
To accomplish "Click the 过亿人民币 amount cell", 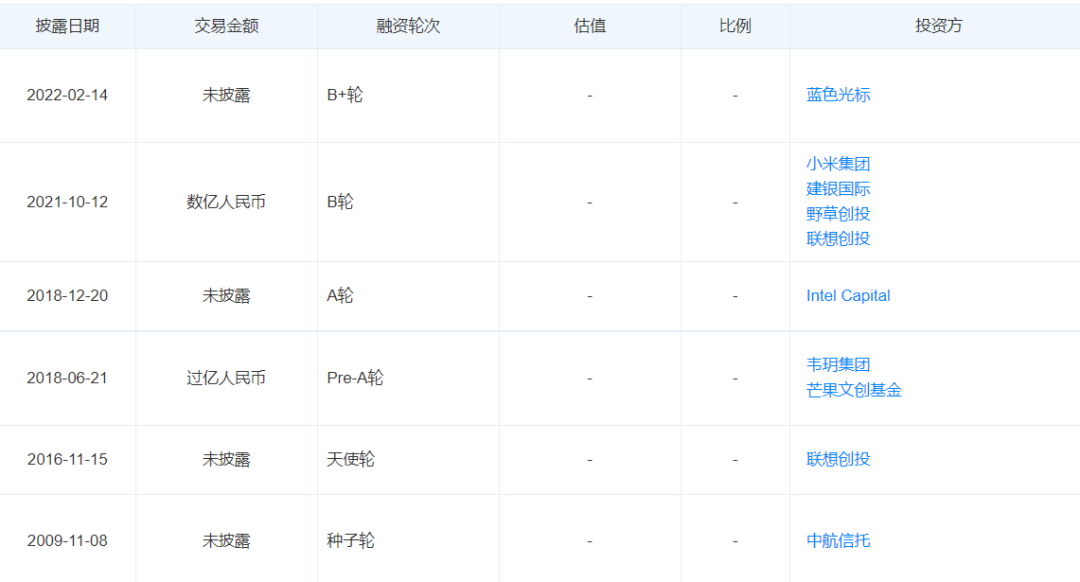I will [x=226, y=378].
